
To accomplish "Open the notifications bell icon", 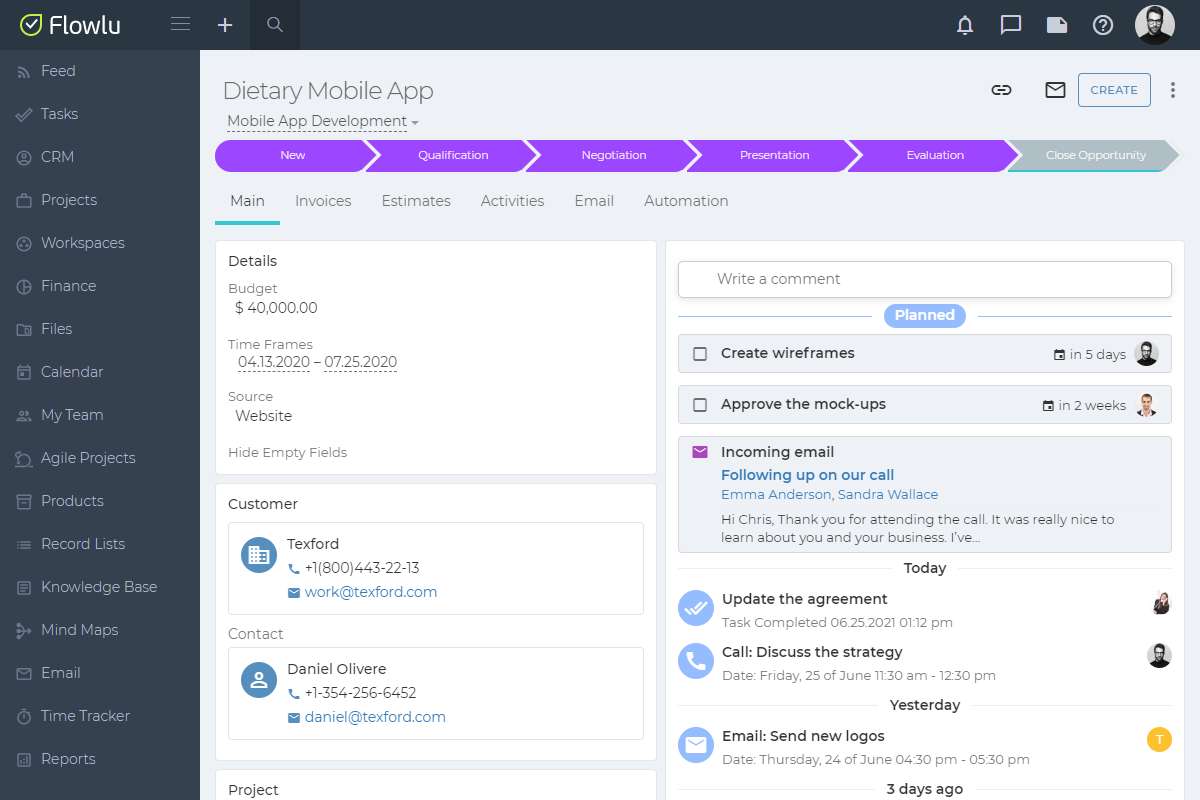I will 965,25.
